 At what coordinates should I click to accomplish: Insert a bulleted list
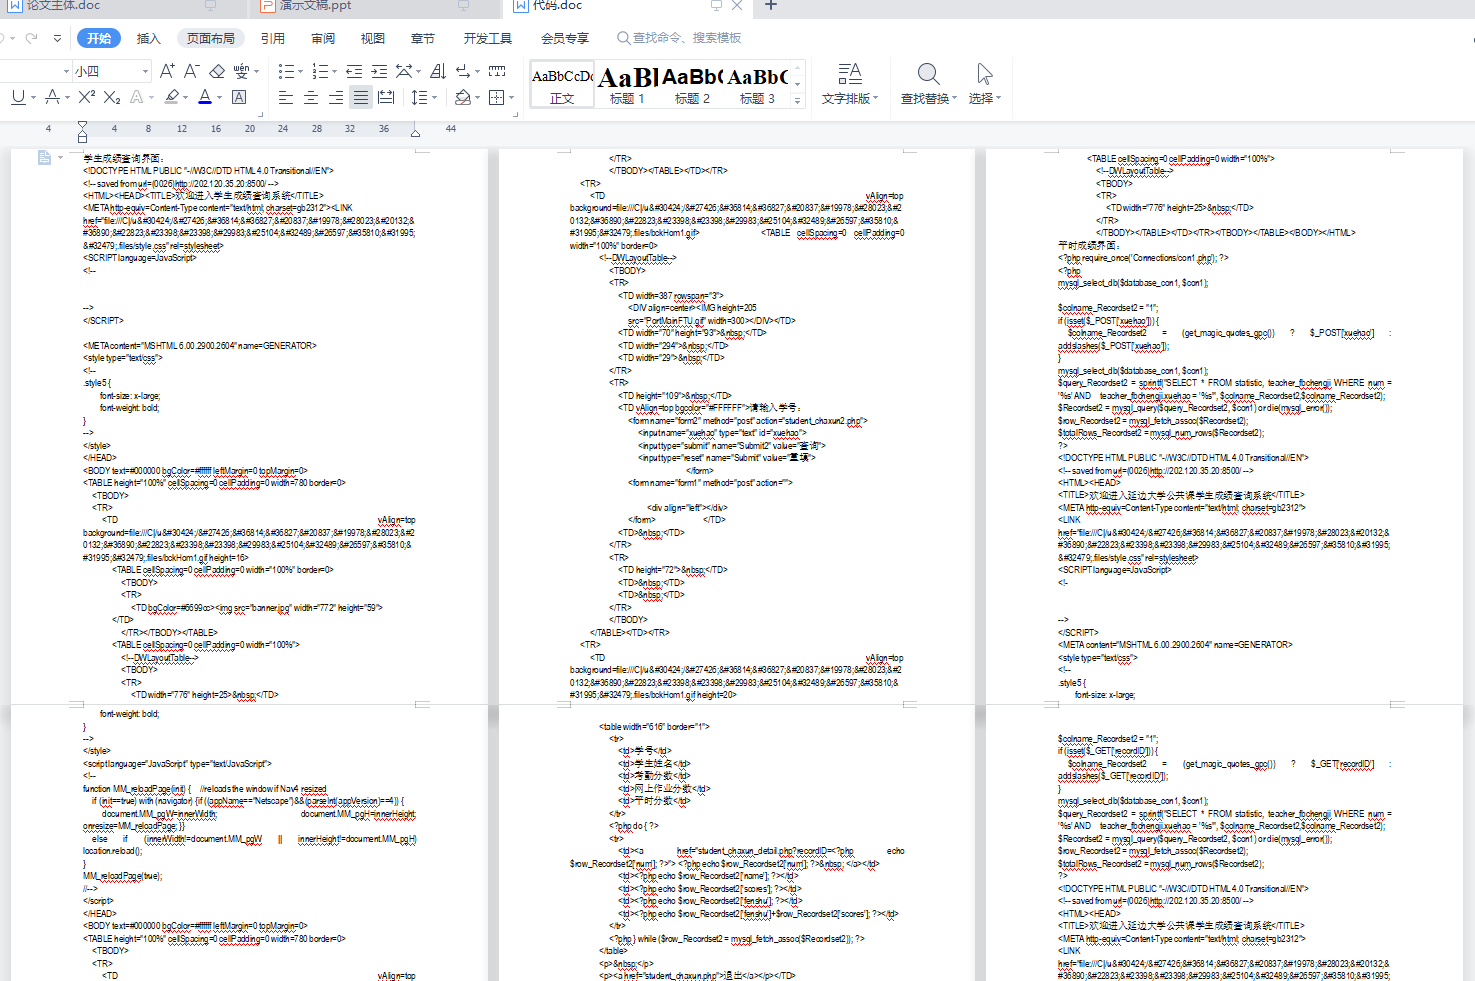click(285, 71)
